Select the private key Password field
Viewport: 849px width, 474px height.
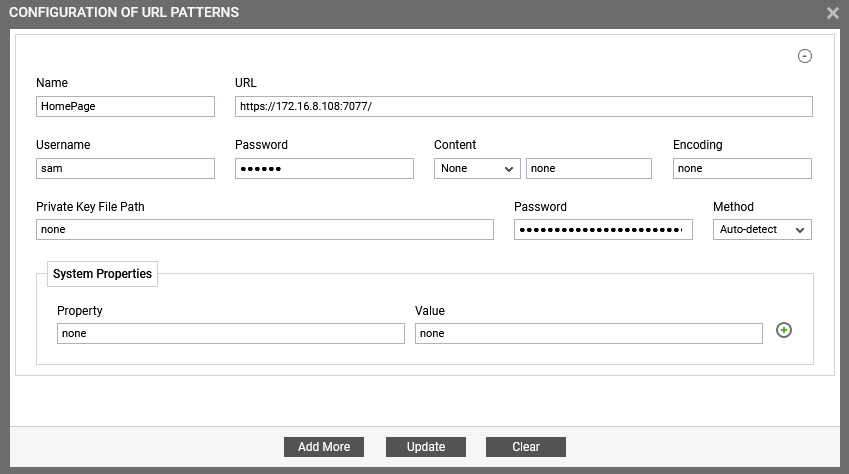tap(603, 230)
